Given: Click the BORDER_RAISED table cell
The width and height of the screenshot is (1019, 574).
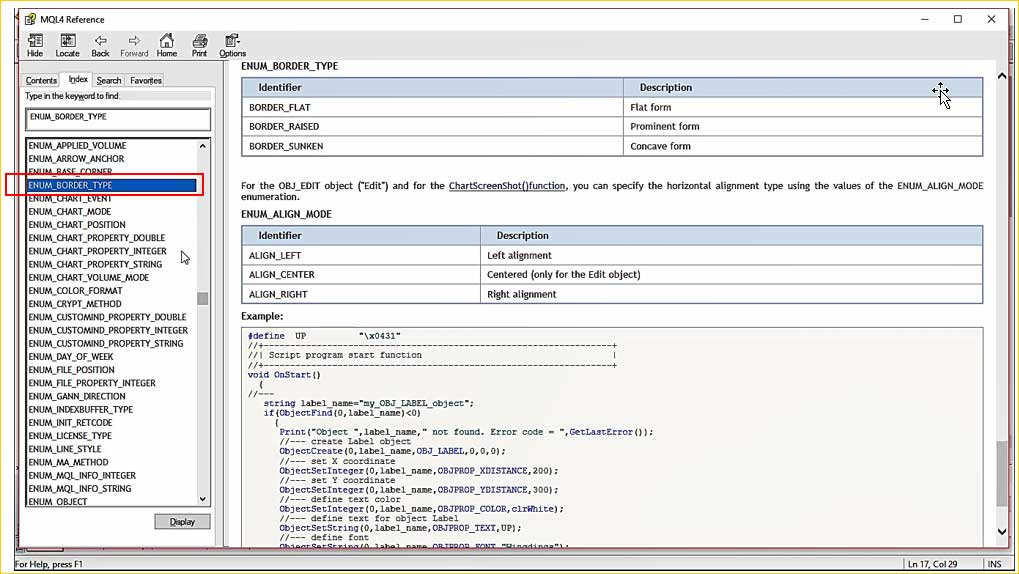Looking at the screenshot, I should pyautogui.click(x=432, y=127).
